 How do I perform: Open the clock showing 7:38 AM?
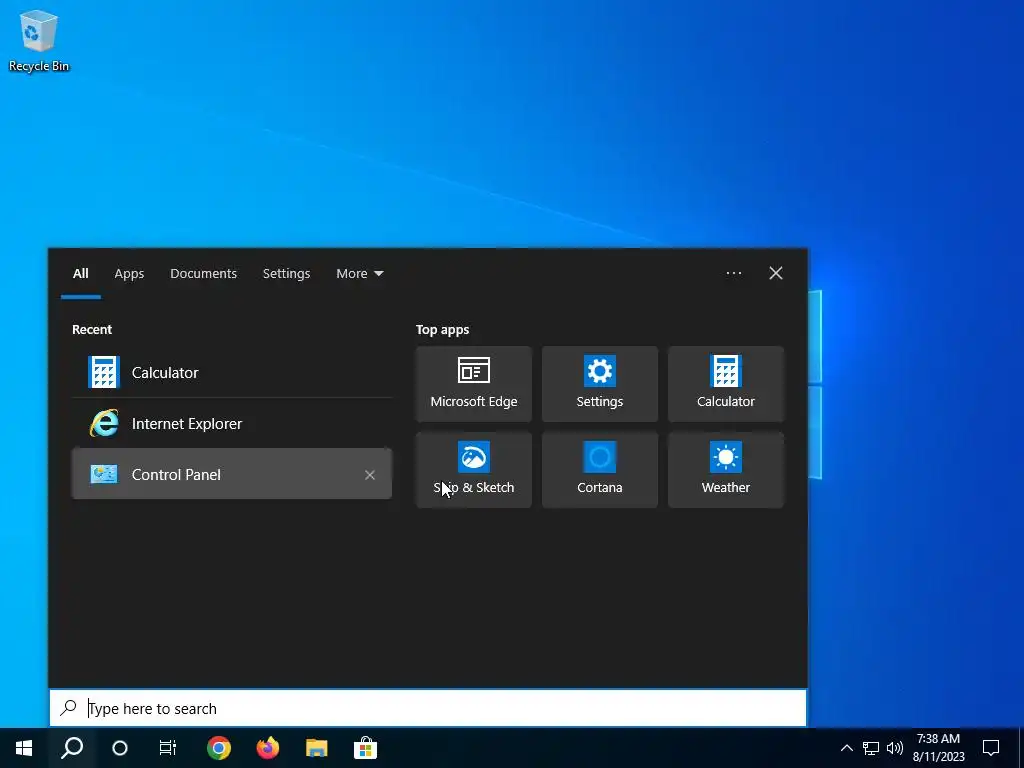coord(938,748)
